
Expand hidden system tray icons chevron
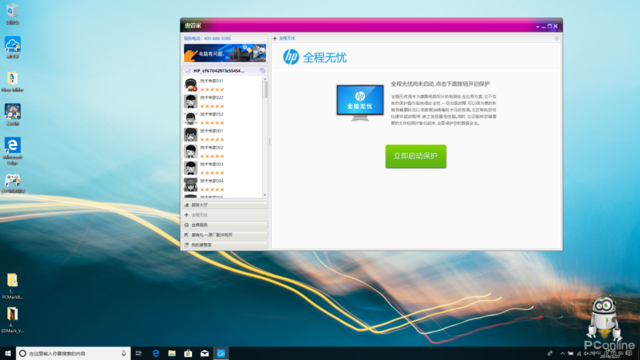coord(562,353)
